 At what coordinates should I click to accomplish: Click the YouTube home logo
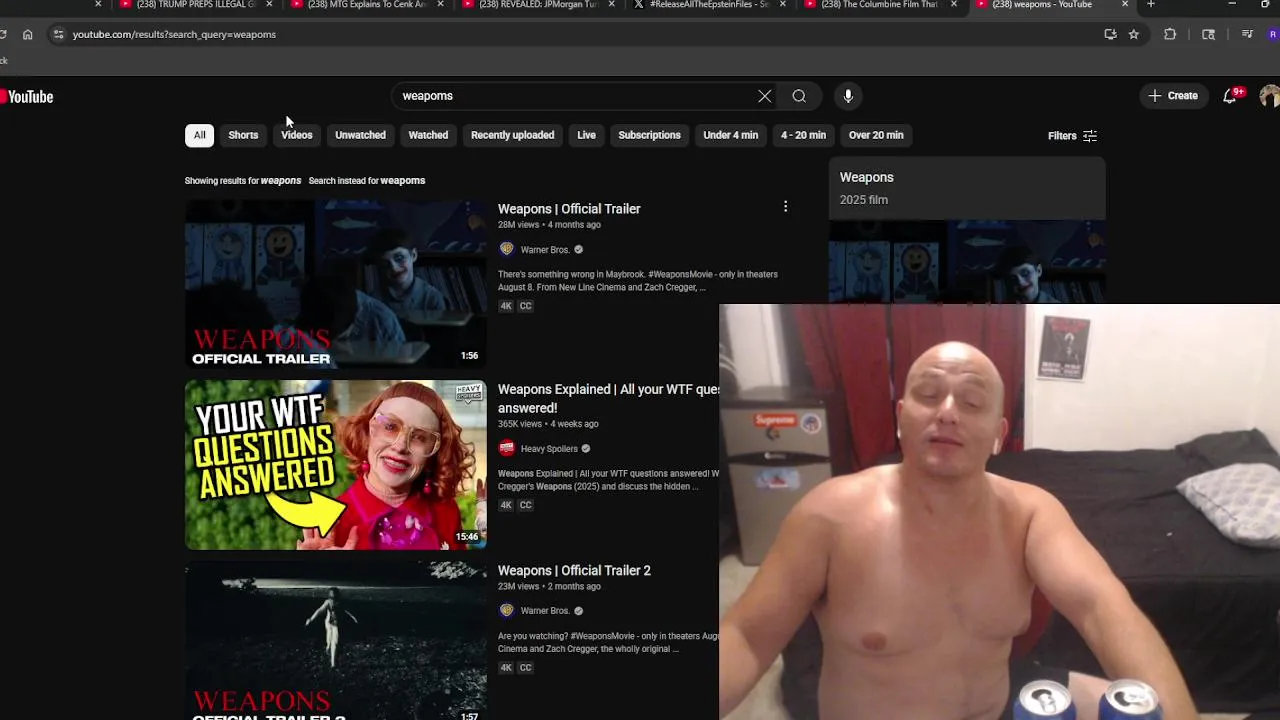[27, 97]
